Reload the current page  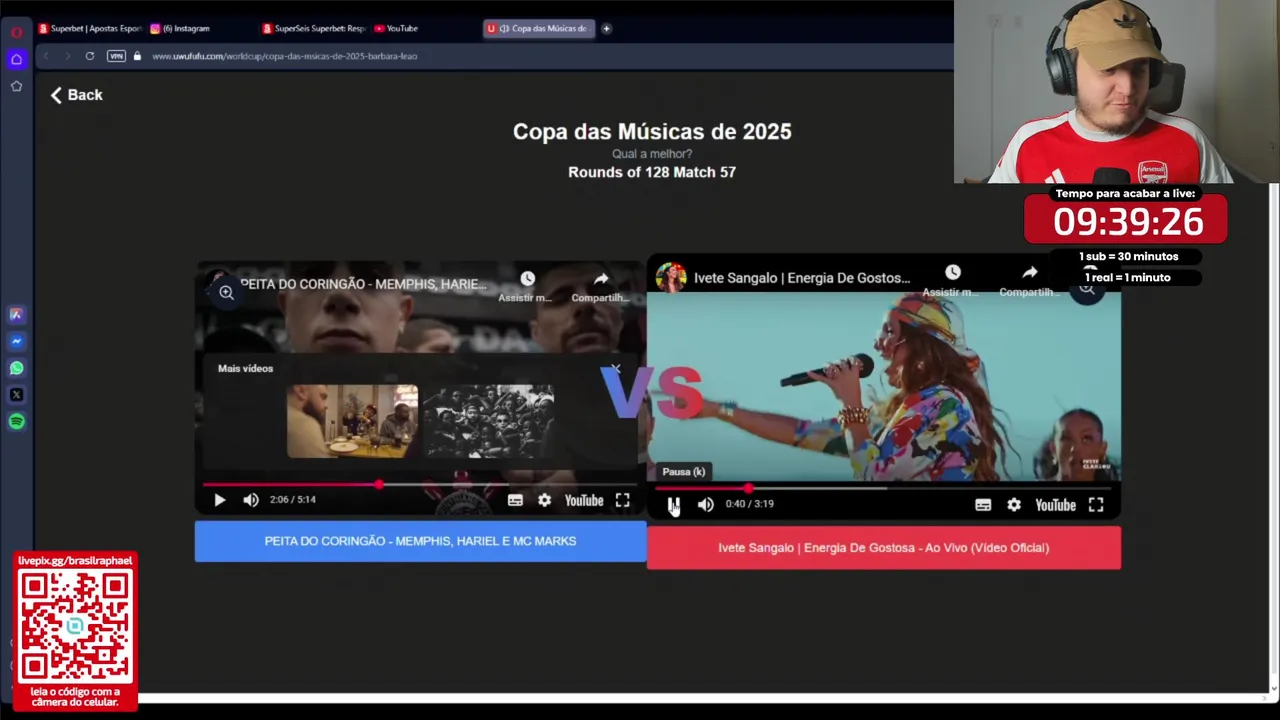pyautogui.click(x=90, y=56)
